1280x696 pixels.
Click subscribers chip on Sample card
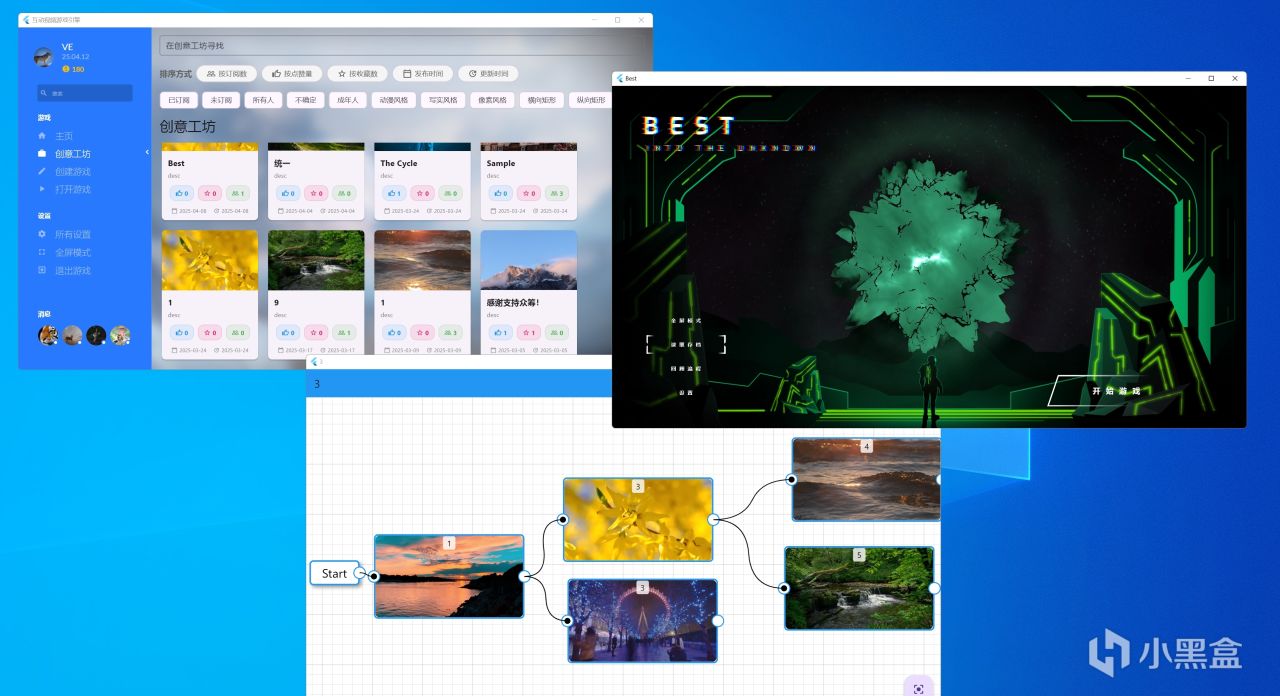[557, 193]
